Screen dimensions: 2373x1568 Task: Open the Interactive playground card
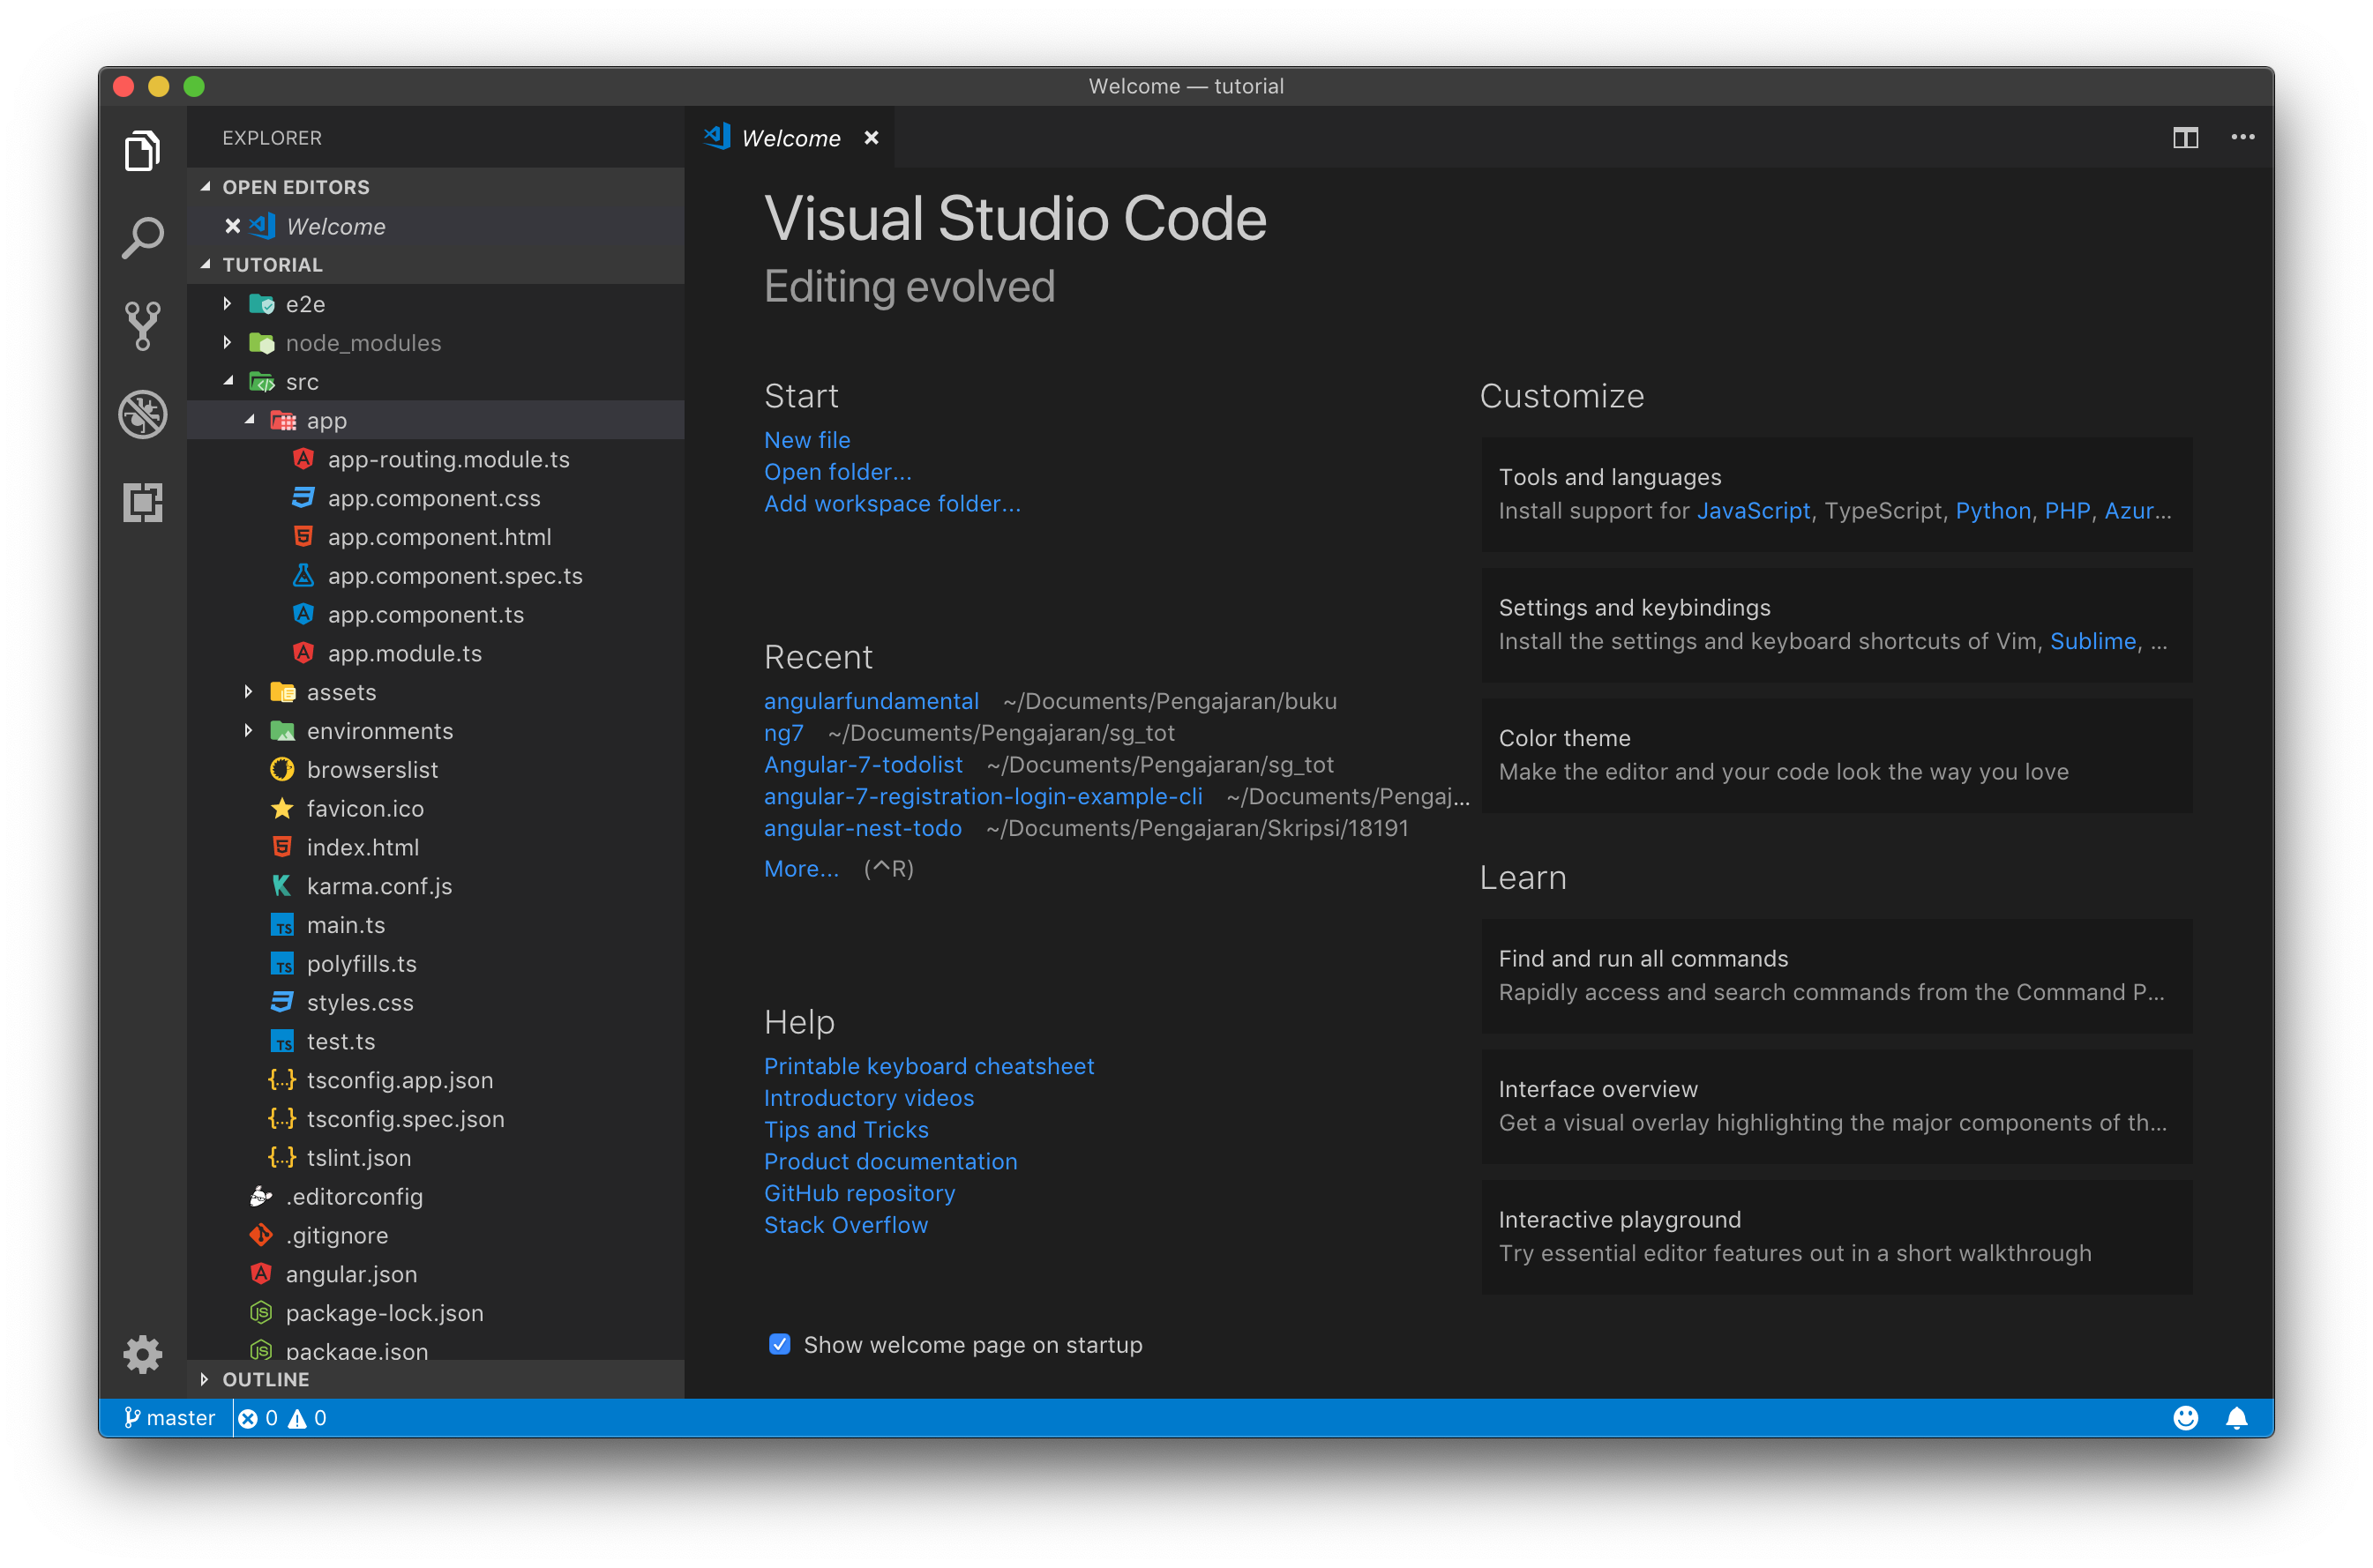click(x=1836, y=1236)
